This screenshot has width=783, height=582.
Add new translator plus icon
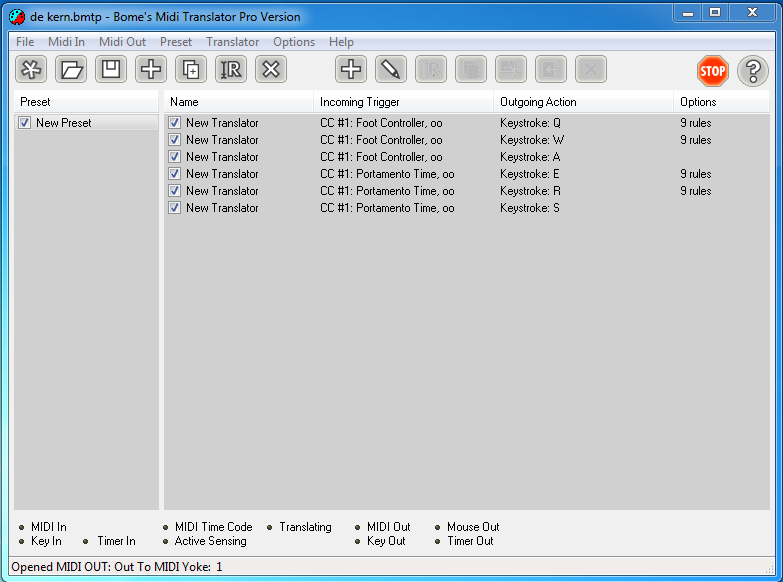tap(351, 69)
